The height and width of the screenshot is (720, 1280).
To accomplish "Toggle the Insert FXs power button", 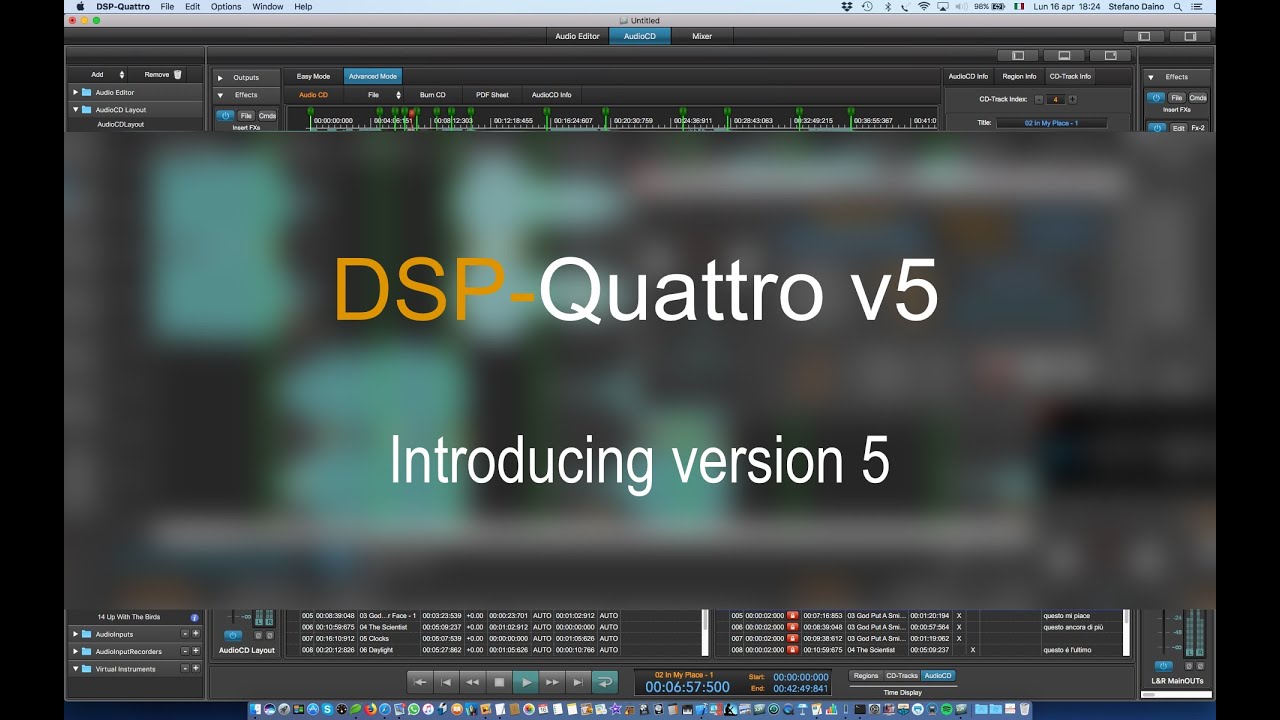I will pyautogui.click(x=1156, y=97).
